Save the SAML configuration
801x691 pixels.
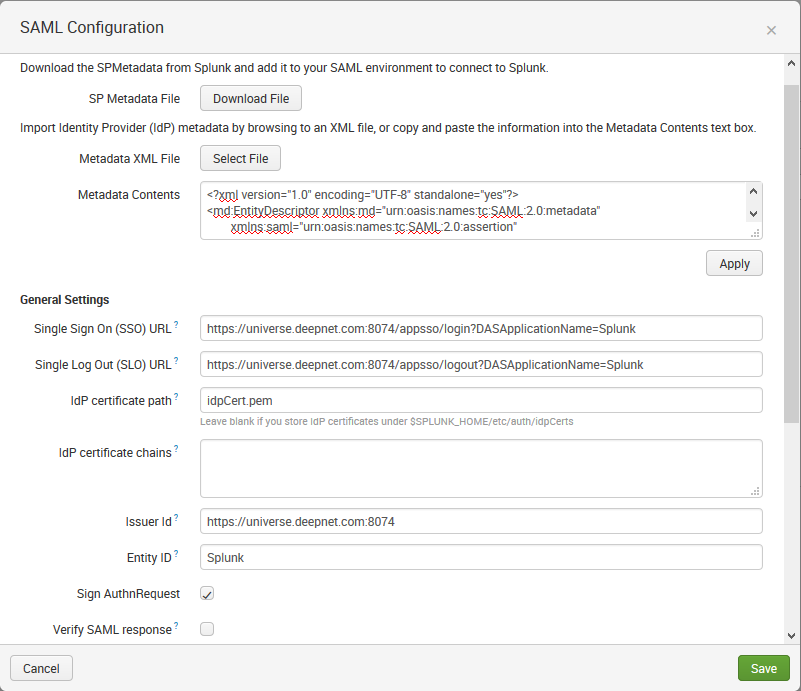(x=763, y=668)
